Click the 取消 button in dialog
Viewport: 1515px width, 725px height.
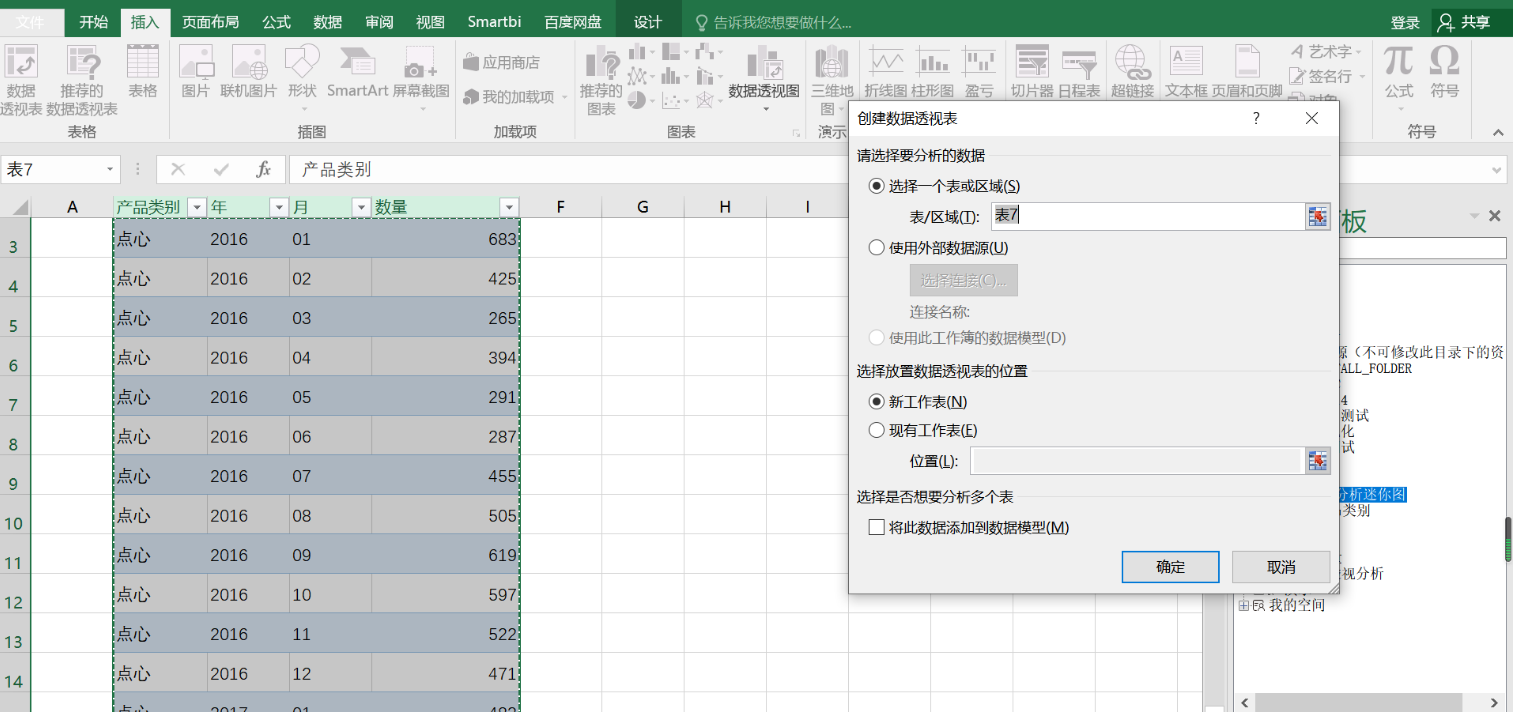tap(1281, 567)
